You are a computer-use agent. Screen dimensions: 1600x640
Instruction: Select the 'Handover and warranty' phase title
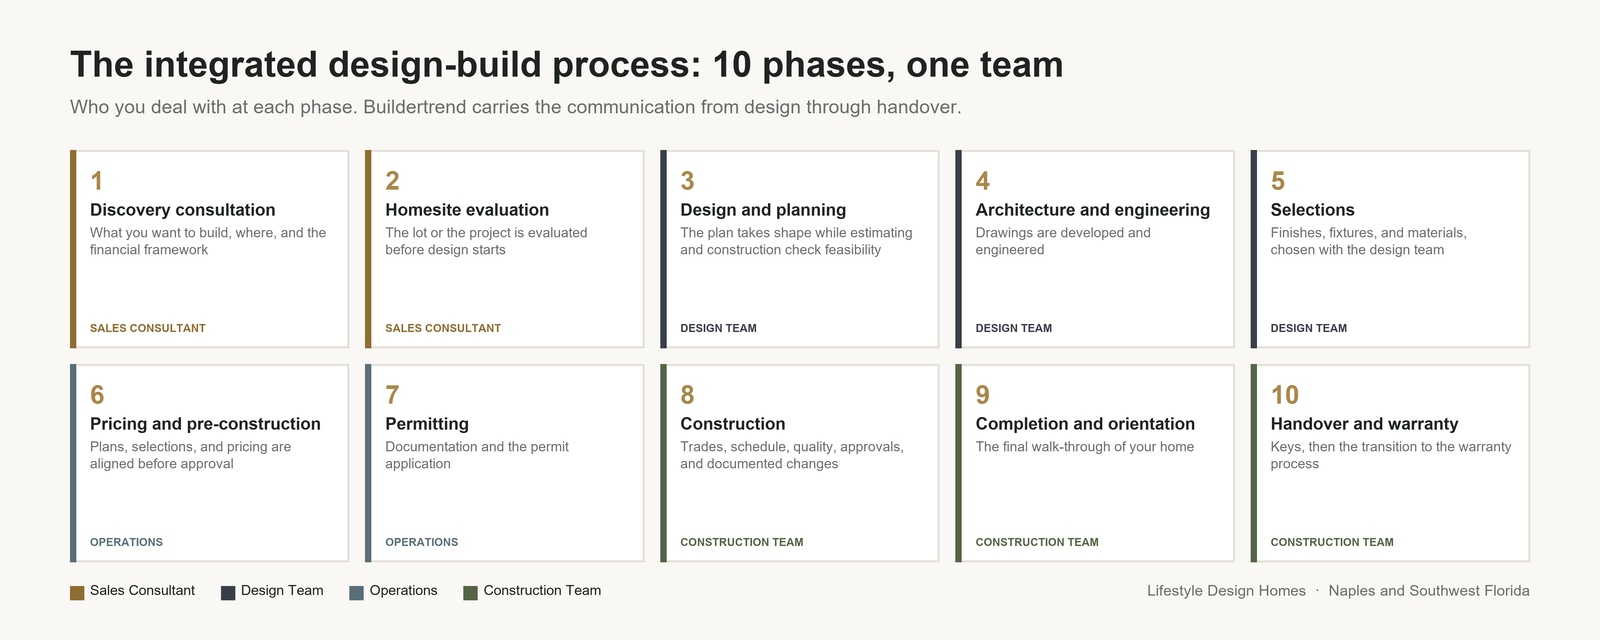click(x=1364, y=424)
